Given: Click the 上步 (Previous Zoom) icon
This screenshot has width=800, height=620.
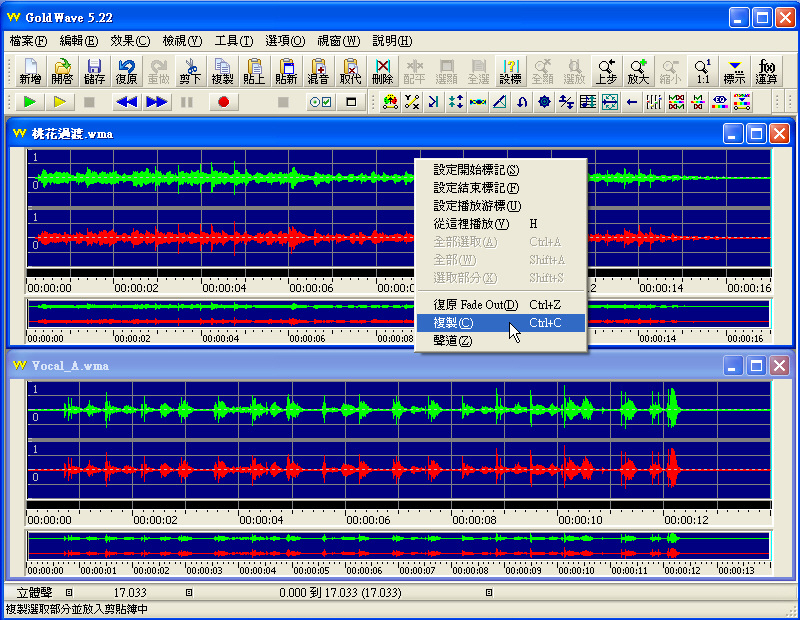Looking at the screenshot, I should coord(606,71).
